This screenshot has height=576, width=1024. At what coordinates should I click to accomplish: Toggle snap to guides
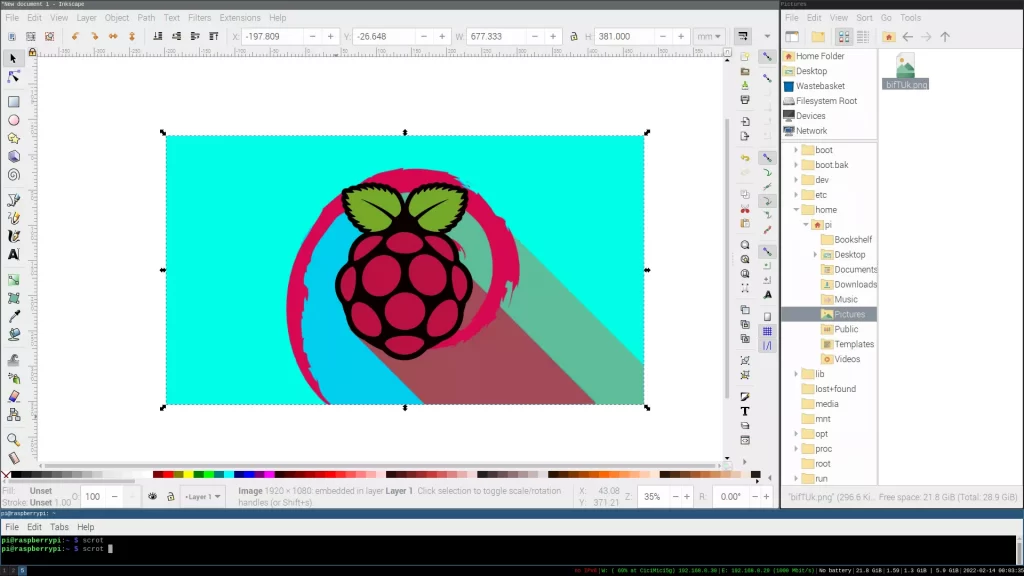pyautogui.click(x=768, y=346)
